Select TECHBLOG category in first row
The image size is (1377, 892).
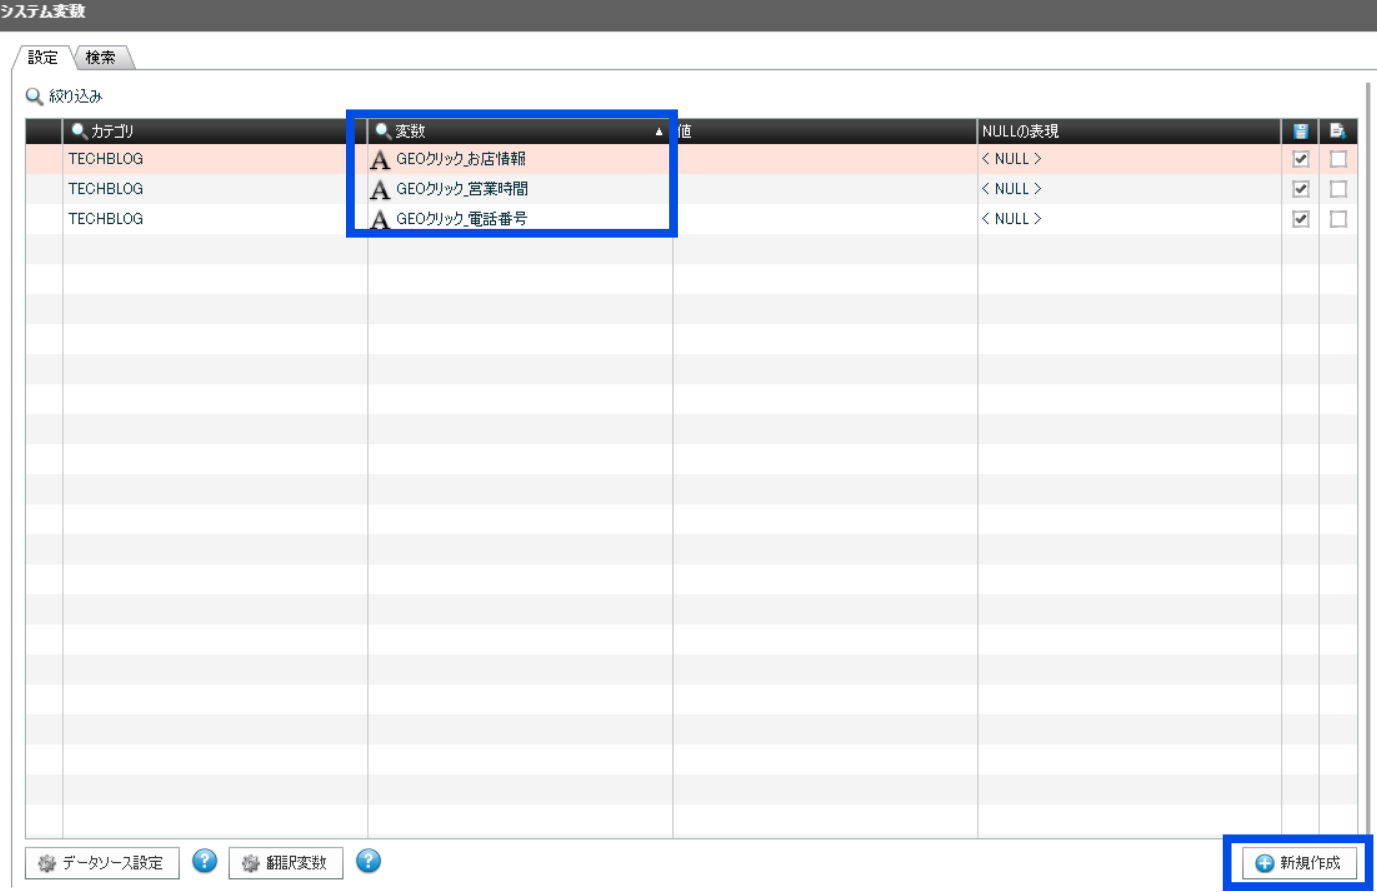(106, 159)
